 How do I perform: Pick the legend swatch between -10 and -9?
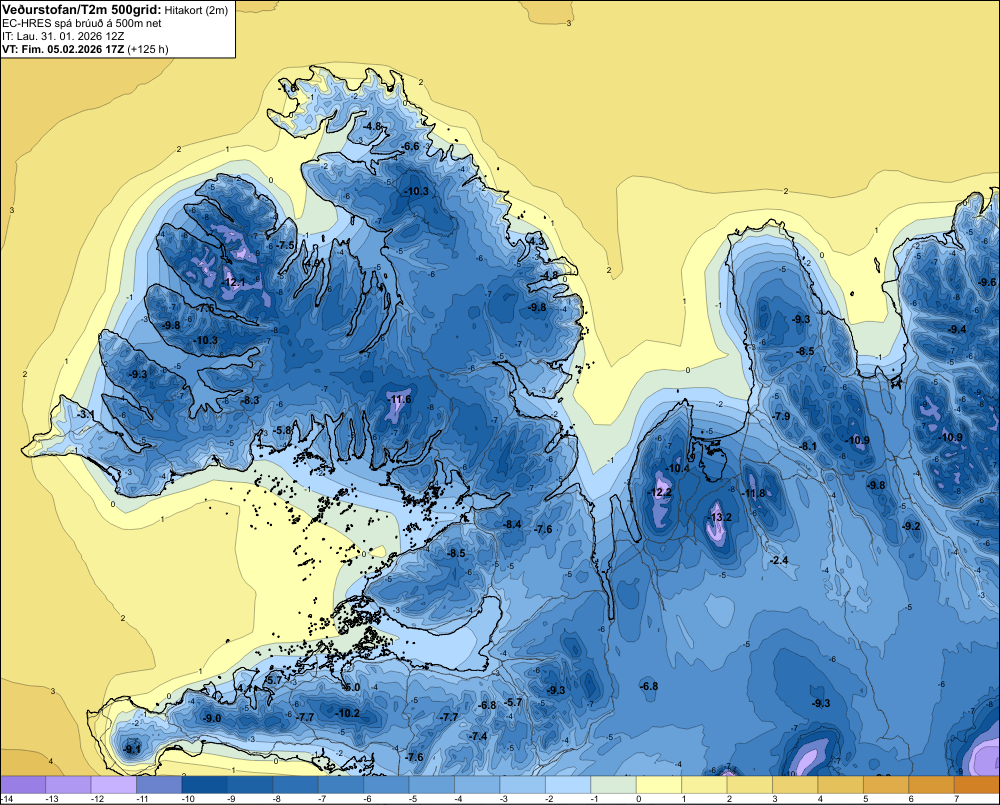[205, 785]
